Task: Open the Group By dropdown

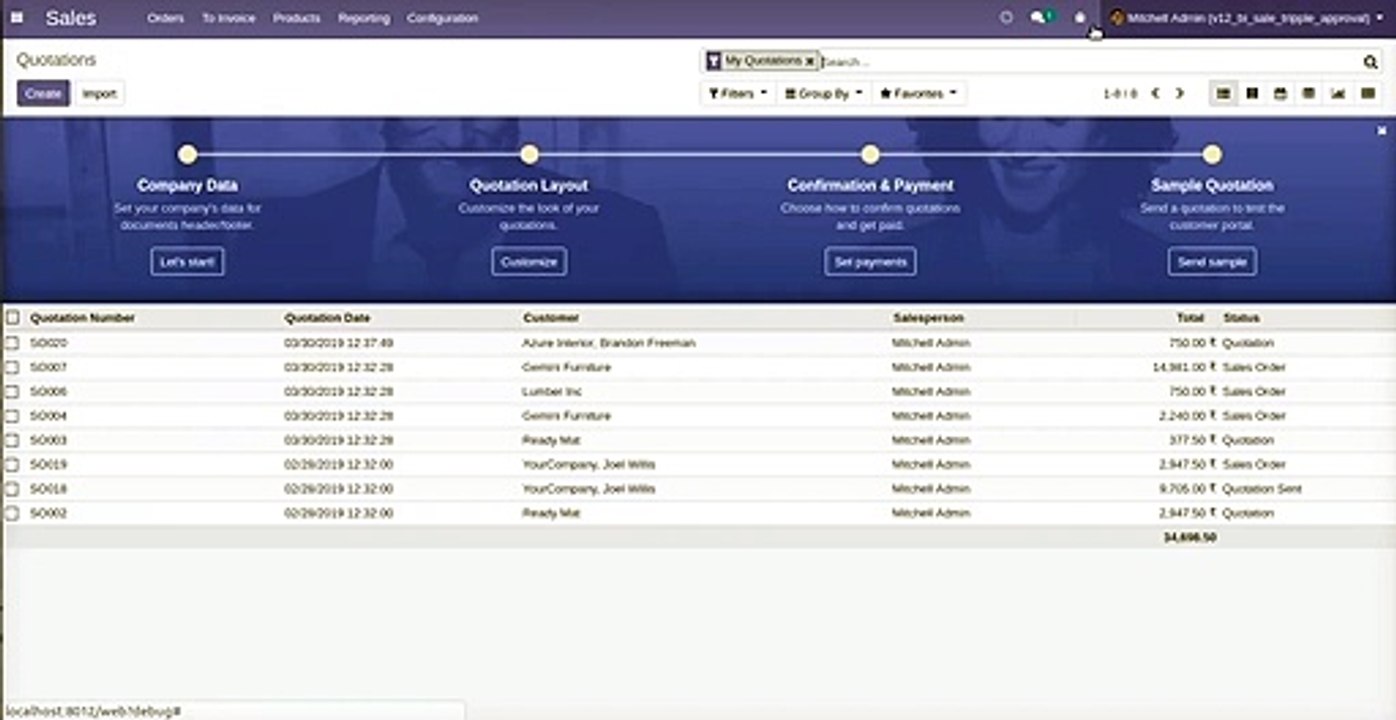Action: pyautogui.click(x=823, y=93)
